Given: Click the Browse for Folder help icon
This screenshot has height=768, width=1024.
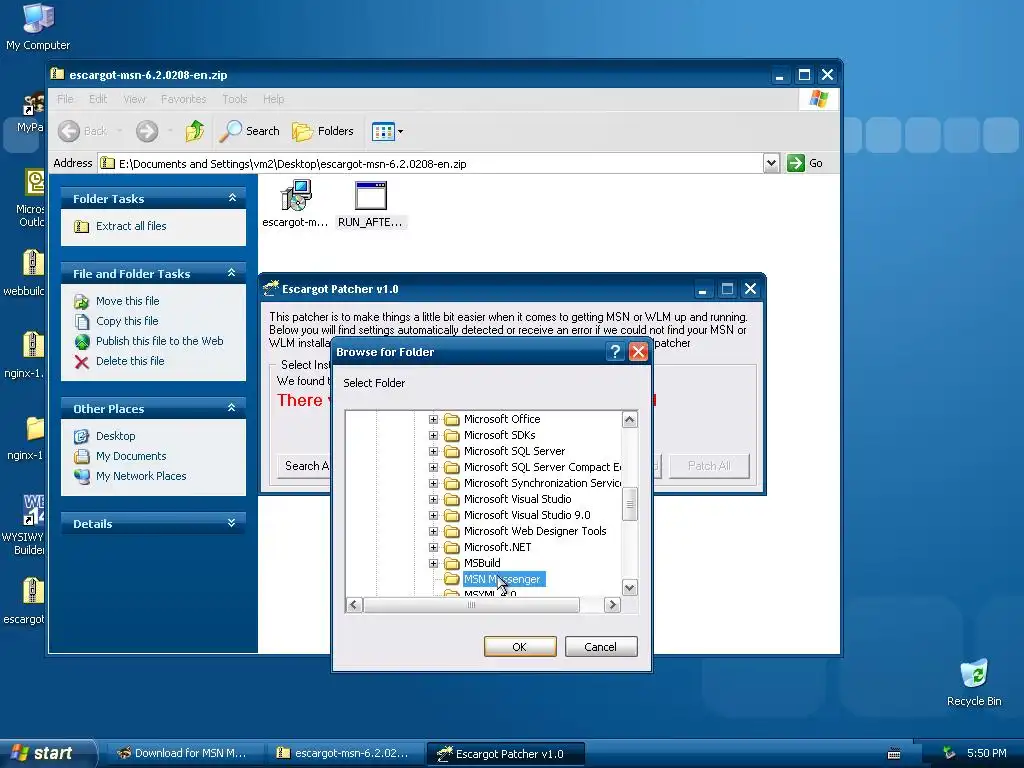Looking at the screenshot, I should (x=615, y=352).
